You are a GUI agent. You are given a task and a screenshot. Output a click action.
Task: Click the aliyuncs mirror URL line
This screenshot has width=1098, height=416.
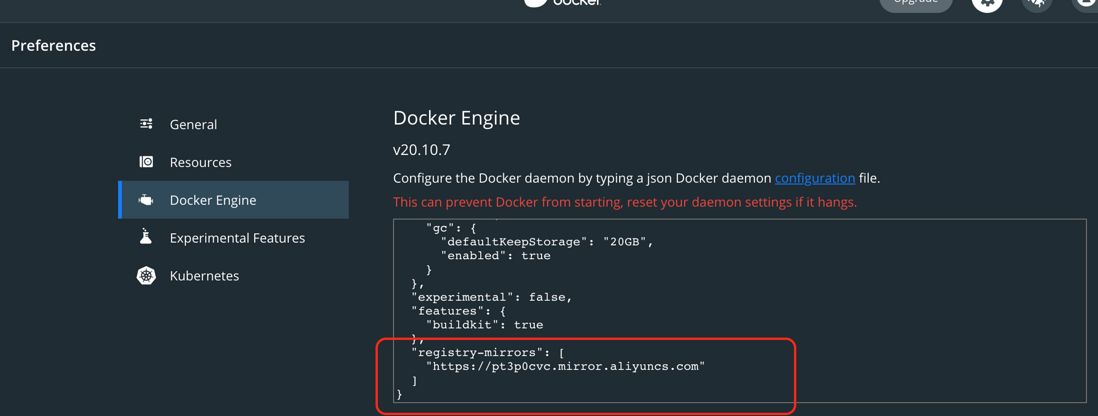pos(565,367)
